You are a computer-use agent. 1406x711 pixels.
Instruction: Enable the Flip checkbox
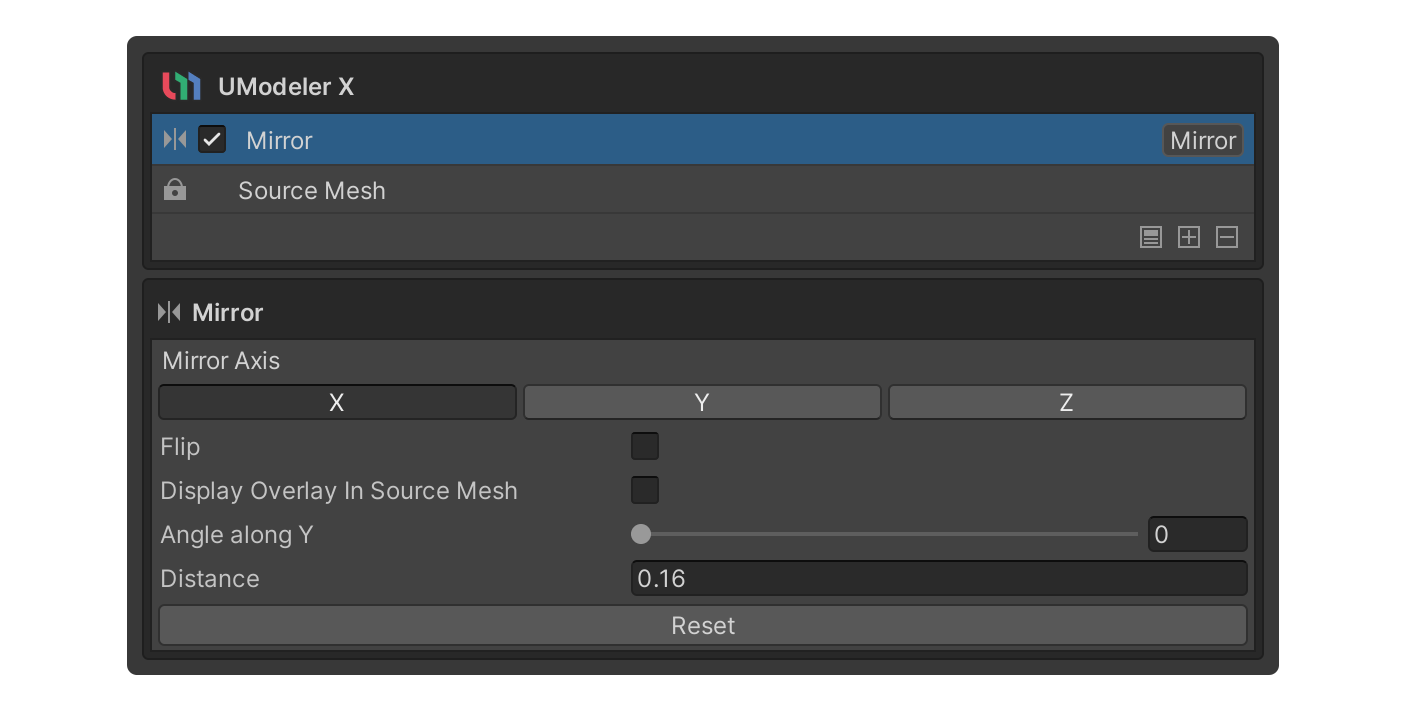pyautogui.click(x=645, y=446)
